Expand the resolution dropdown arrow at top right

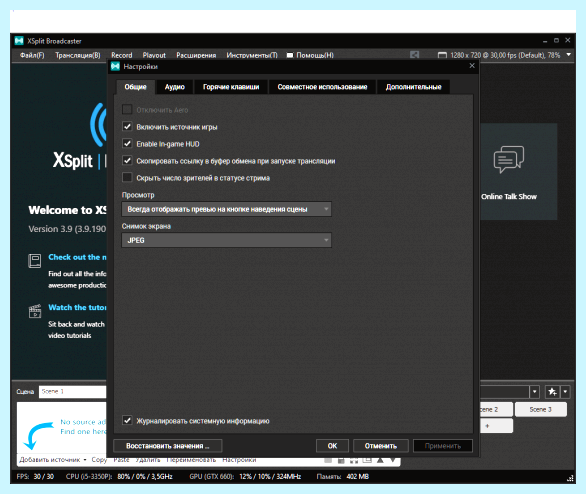click(569, 55)
